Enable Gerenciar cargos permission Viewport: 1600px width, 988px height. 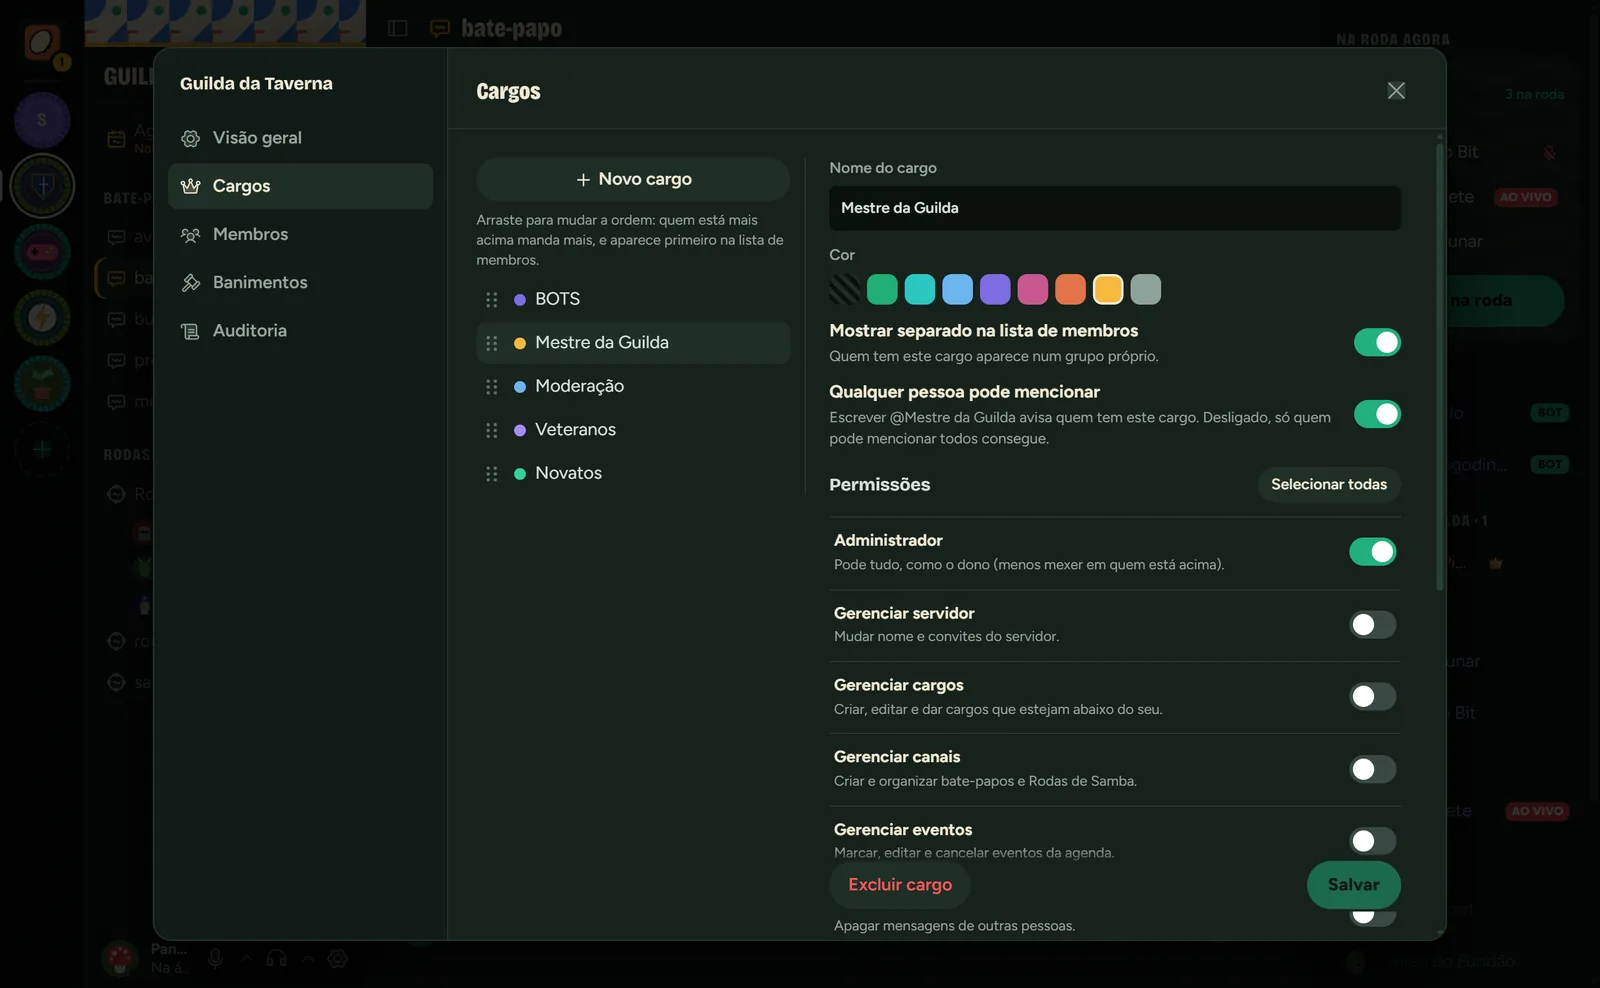(x=1372, y=697)
